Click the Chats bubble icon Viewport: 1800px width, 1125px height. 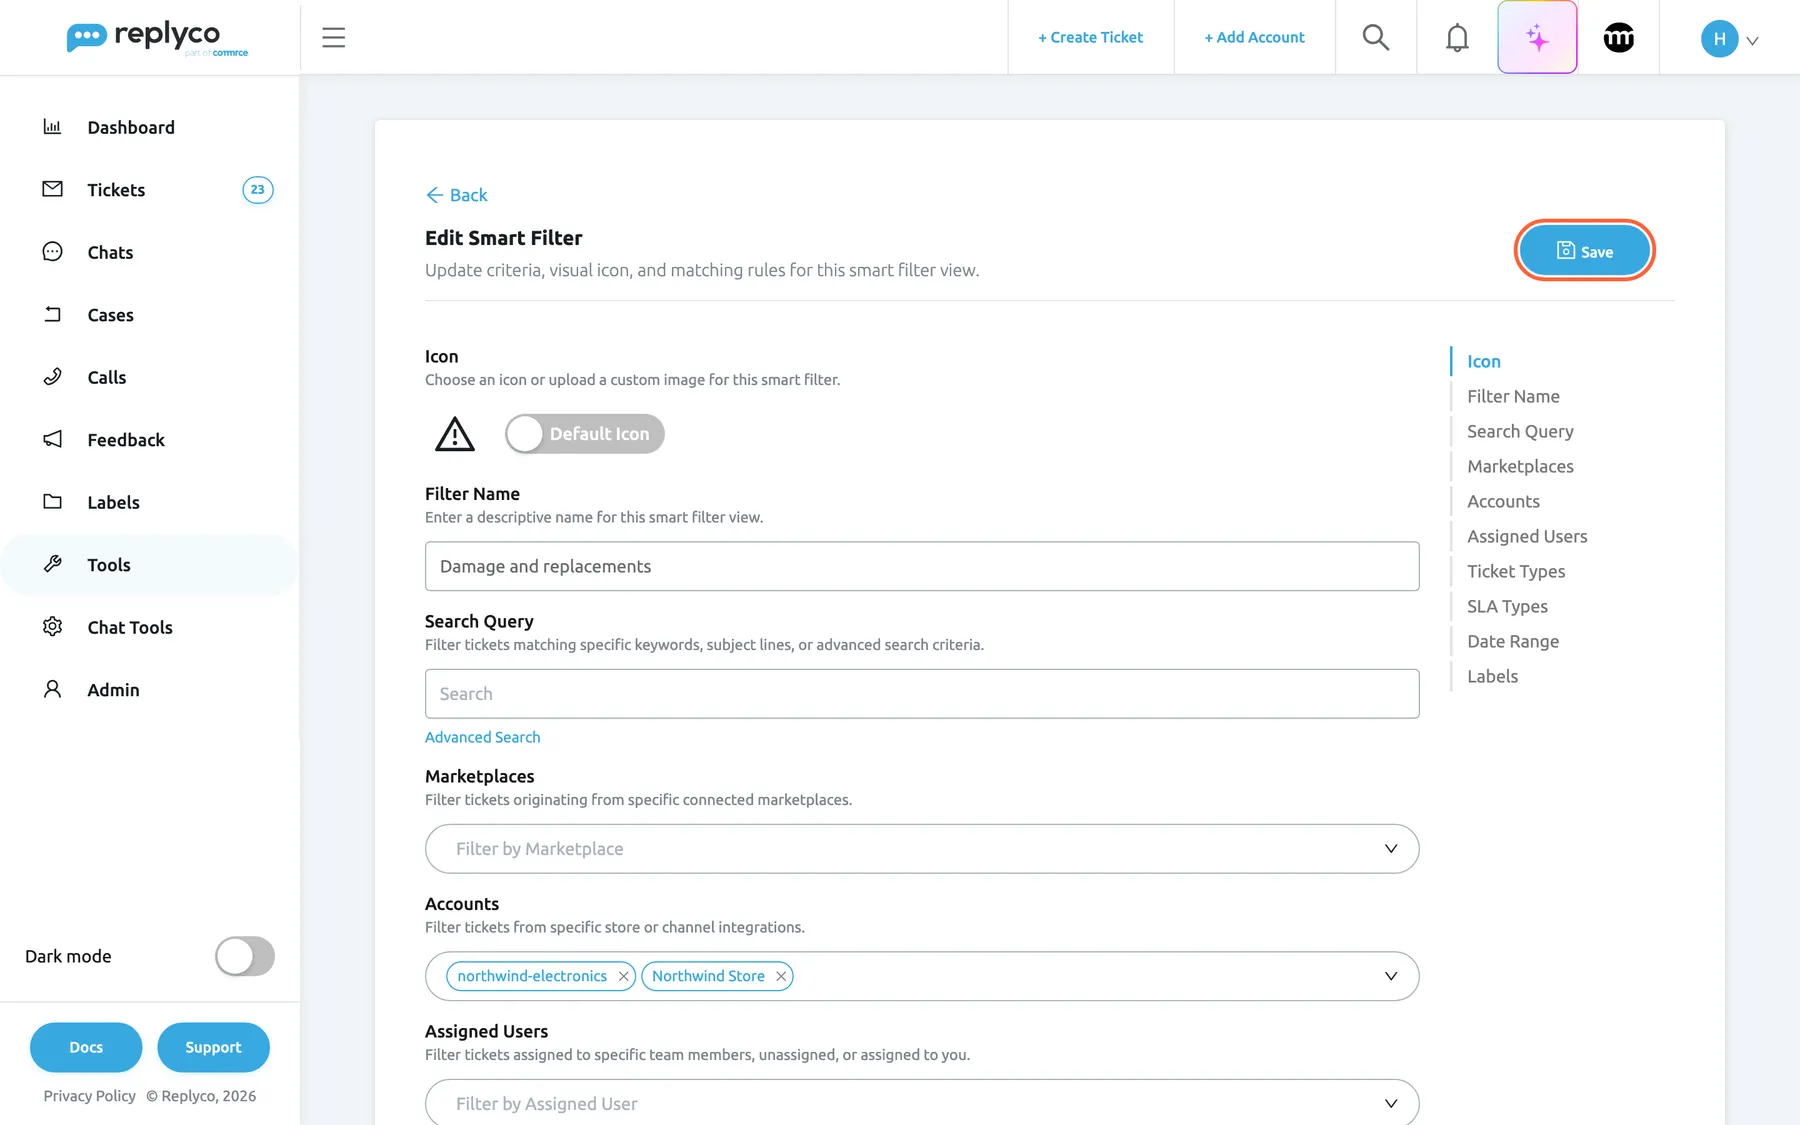[x=52, y=252]
